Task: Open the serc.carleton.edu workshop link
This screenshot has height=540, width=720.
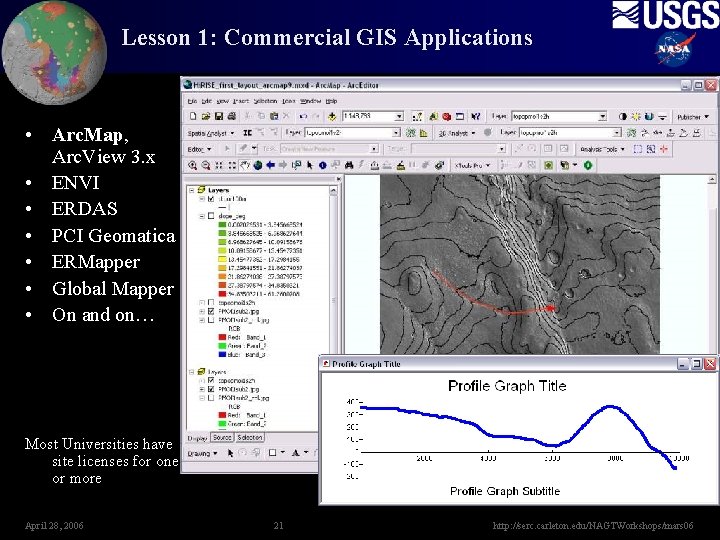Action: [592, 525]
